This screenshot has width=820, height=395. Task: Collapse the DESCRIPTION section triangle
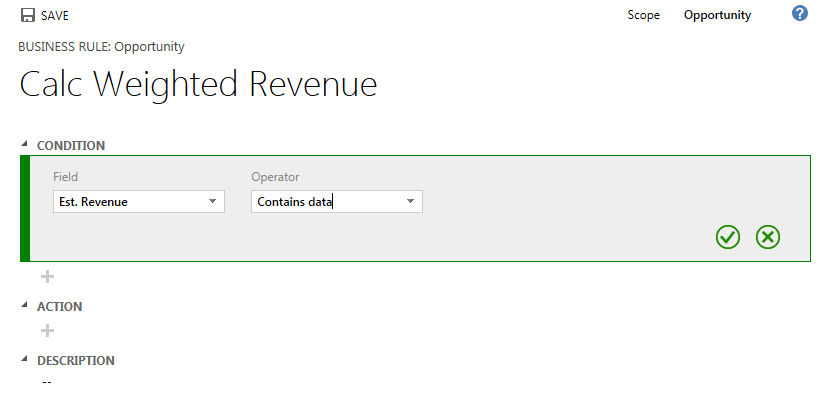click(24, 359)
